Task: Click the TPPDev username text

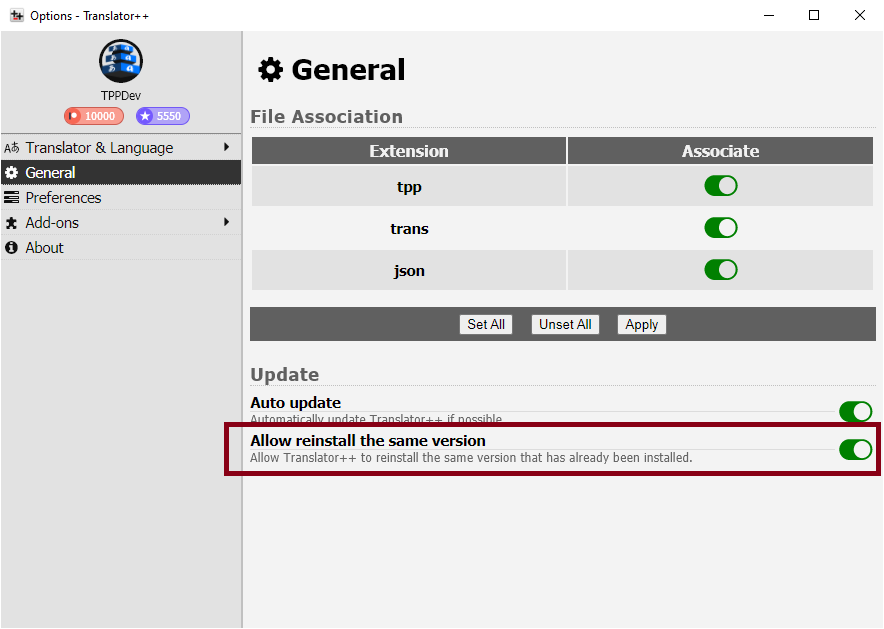Action: (x=121, y=95)
